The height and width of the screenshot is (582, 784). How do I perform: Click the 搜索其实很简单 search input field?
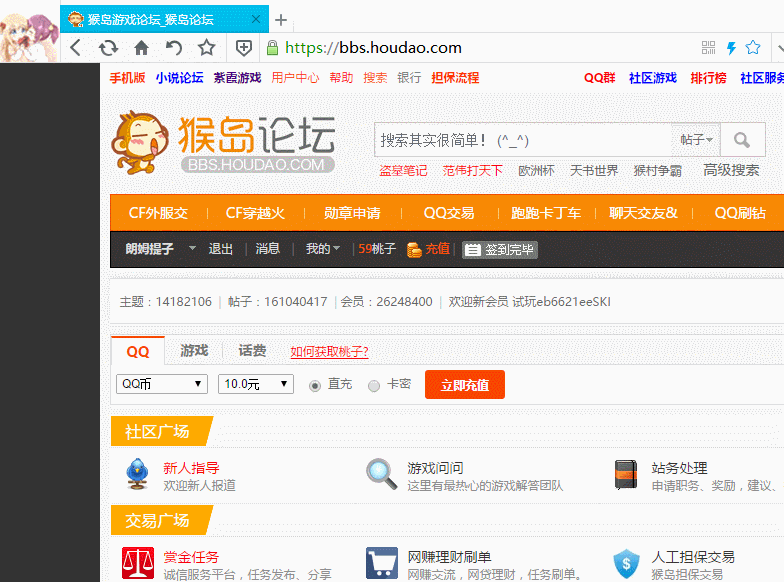(522, 140)
